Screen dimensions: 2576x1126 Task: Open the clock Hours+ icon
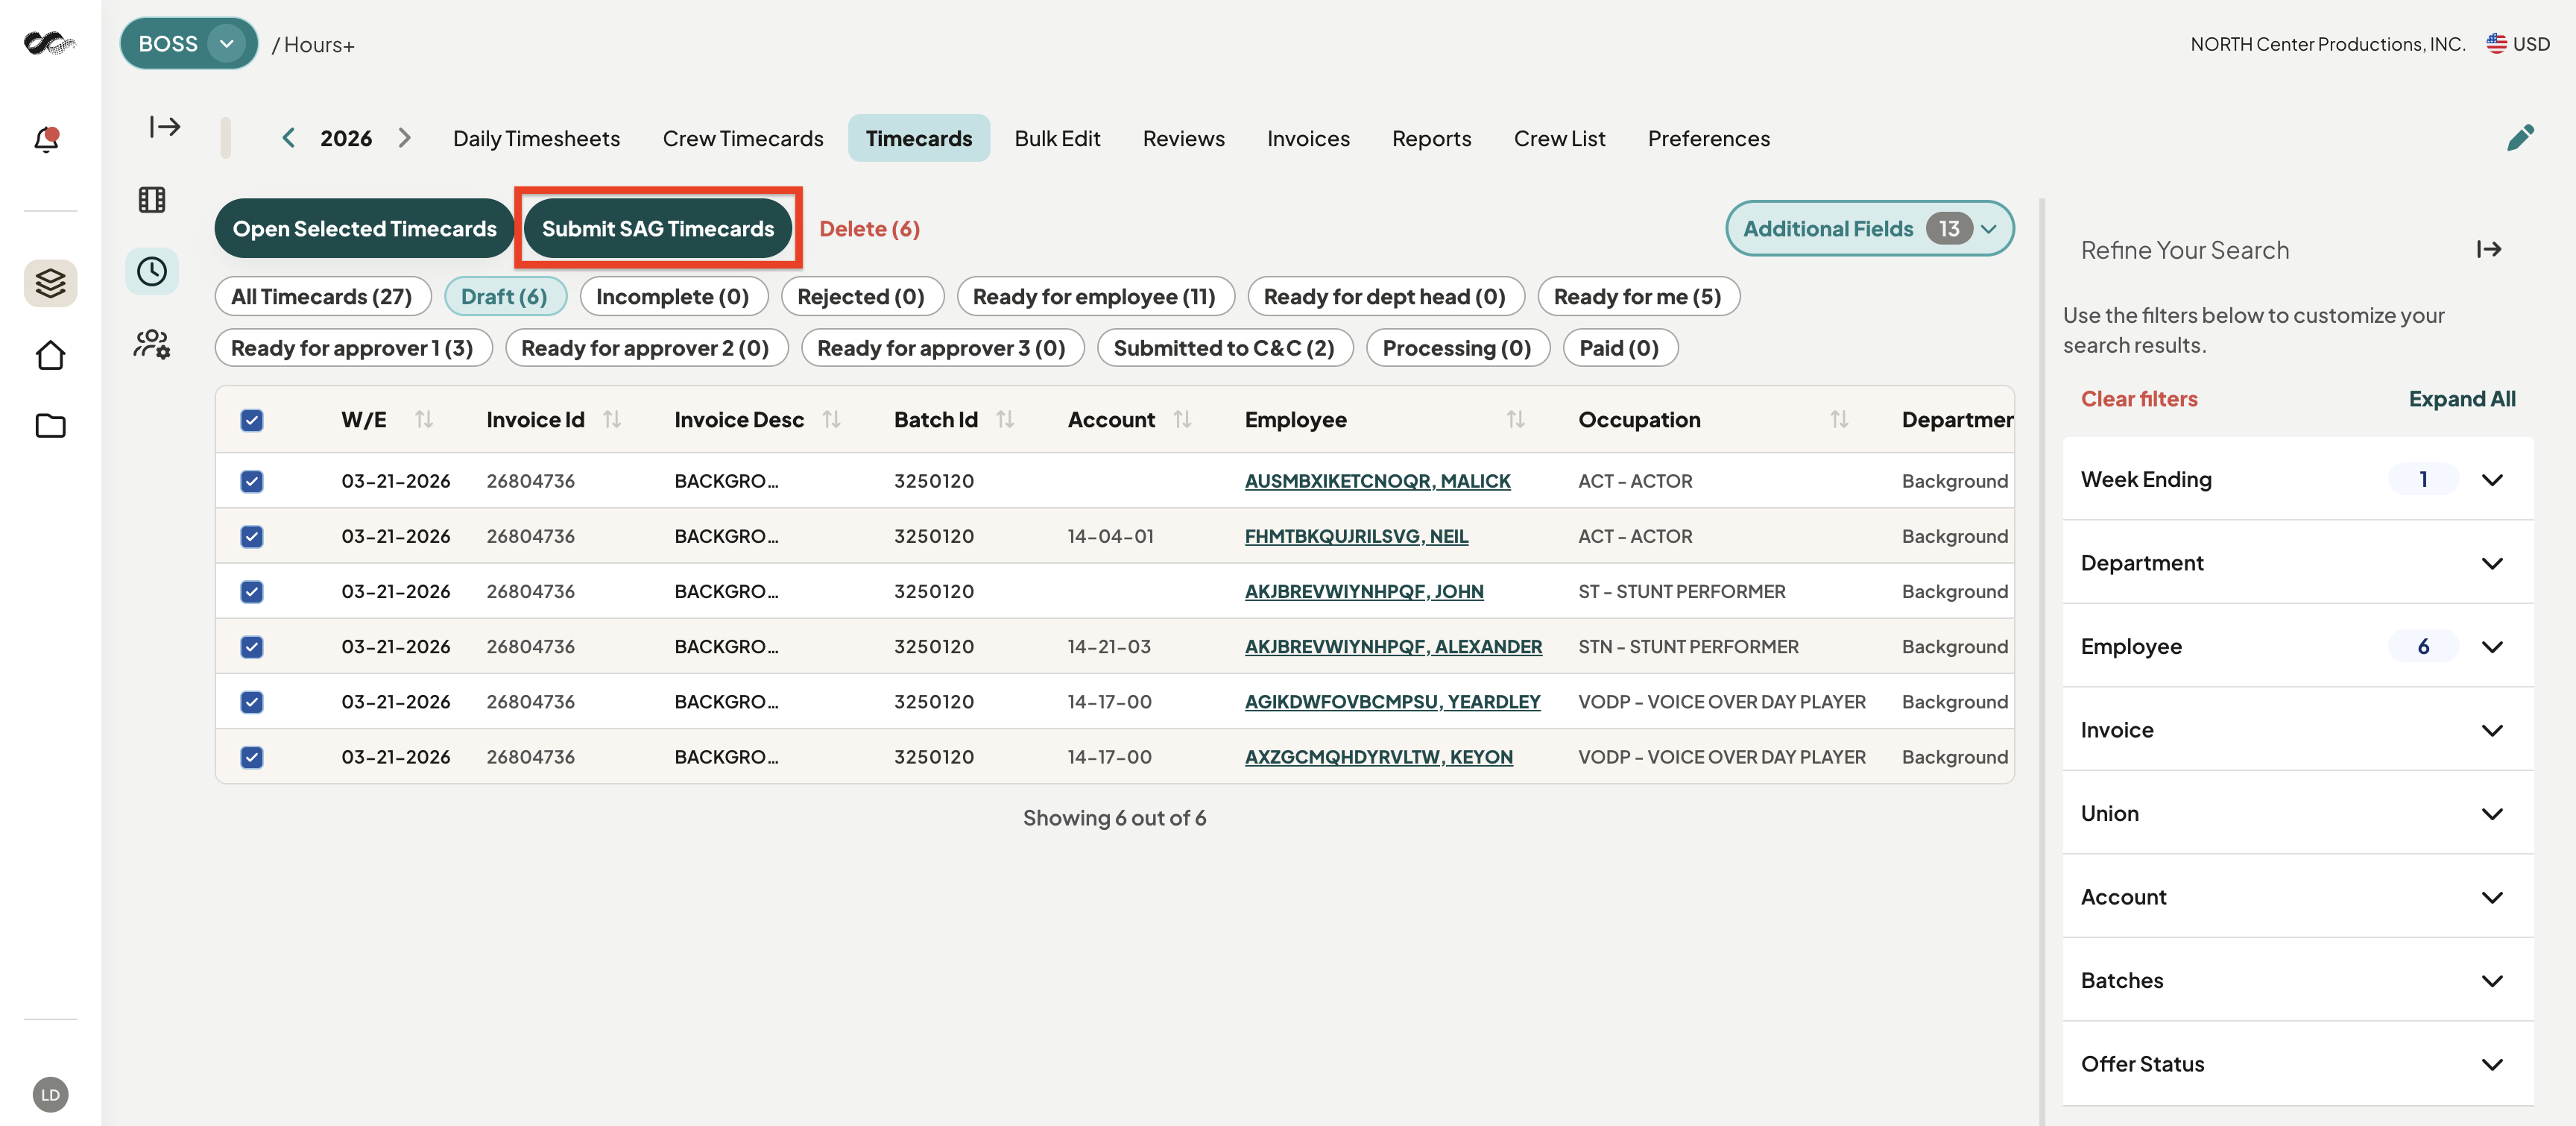152,271
